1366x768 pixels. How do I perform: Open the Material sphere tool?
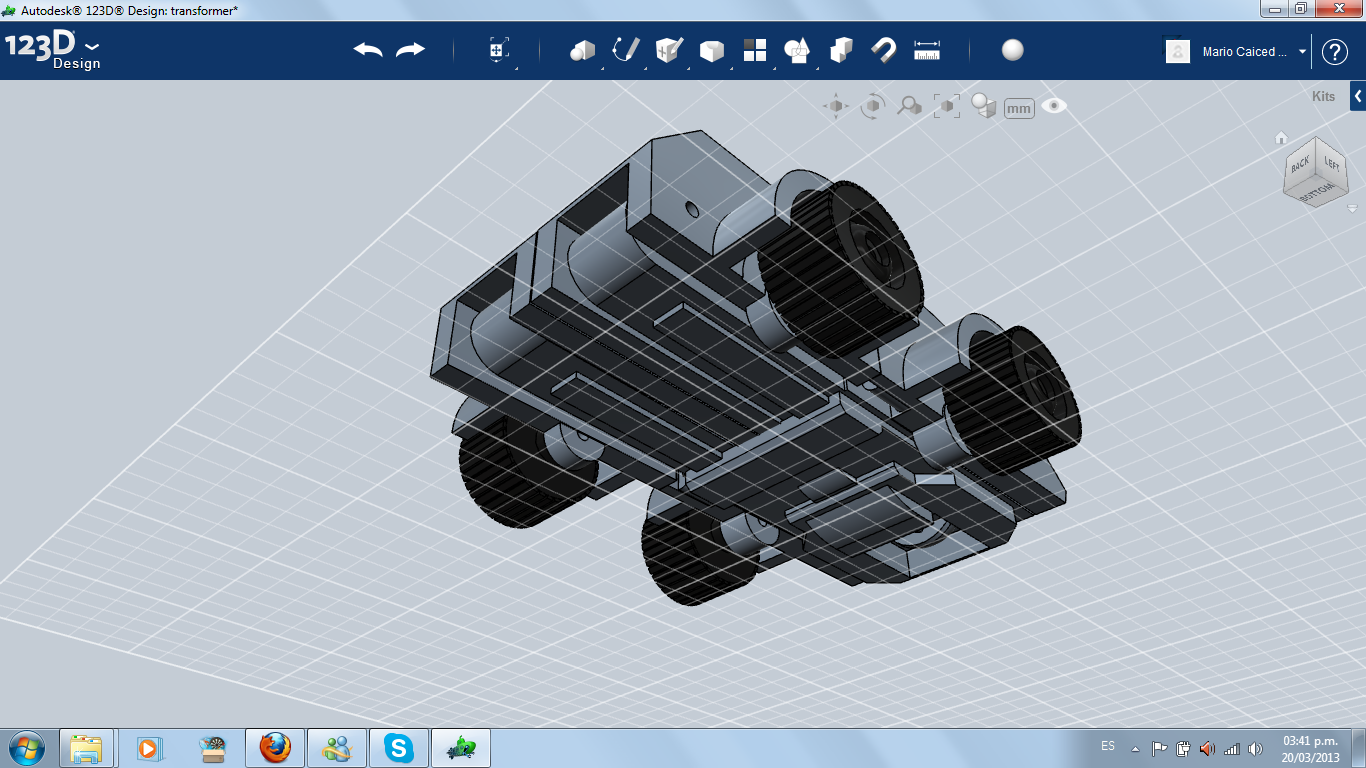point(1013,50)
